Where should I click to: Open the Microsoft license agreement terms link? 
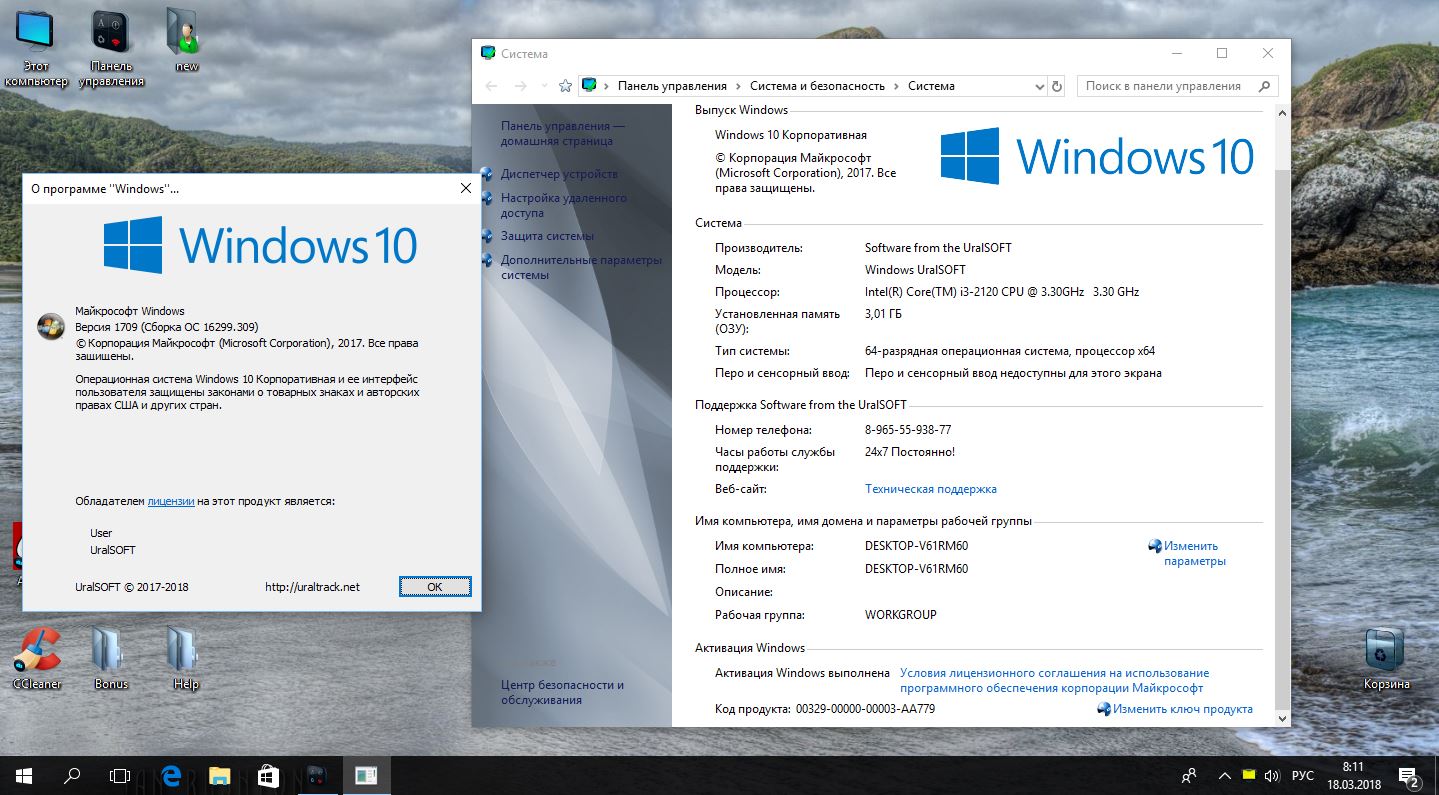click(1054, 681)
